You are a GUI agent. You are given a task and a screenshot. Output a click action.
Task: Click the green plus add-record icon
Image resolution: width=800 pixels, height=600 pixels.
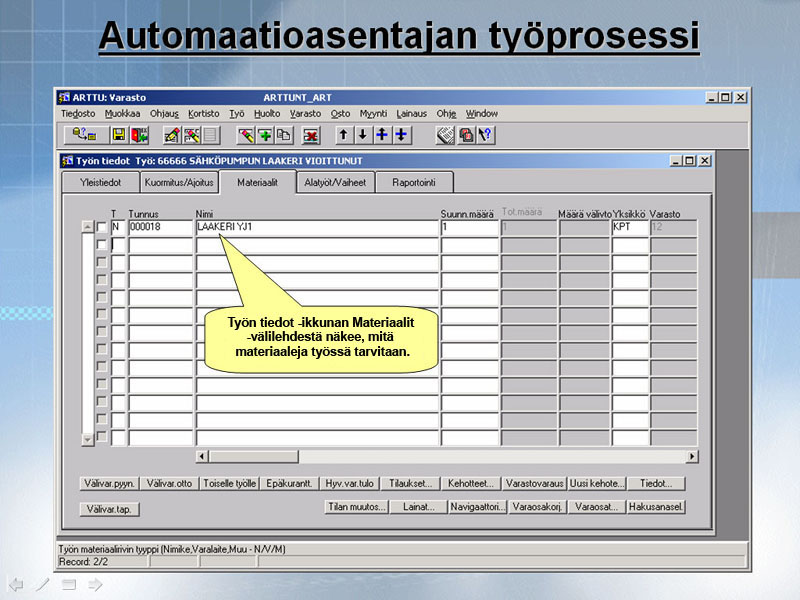point(265,135)
